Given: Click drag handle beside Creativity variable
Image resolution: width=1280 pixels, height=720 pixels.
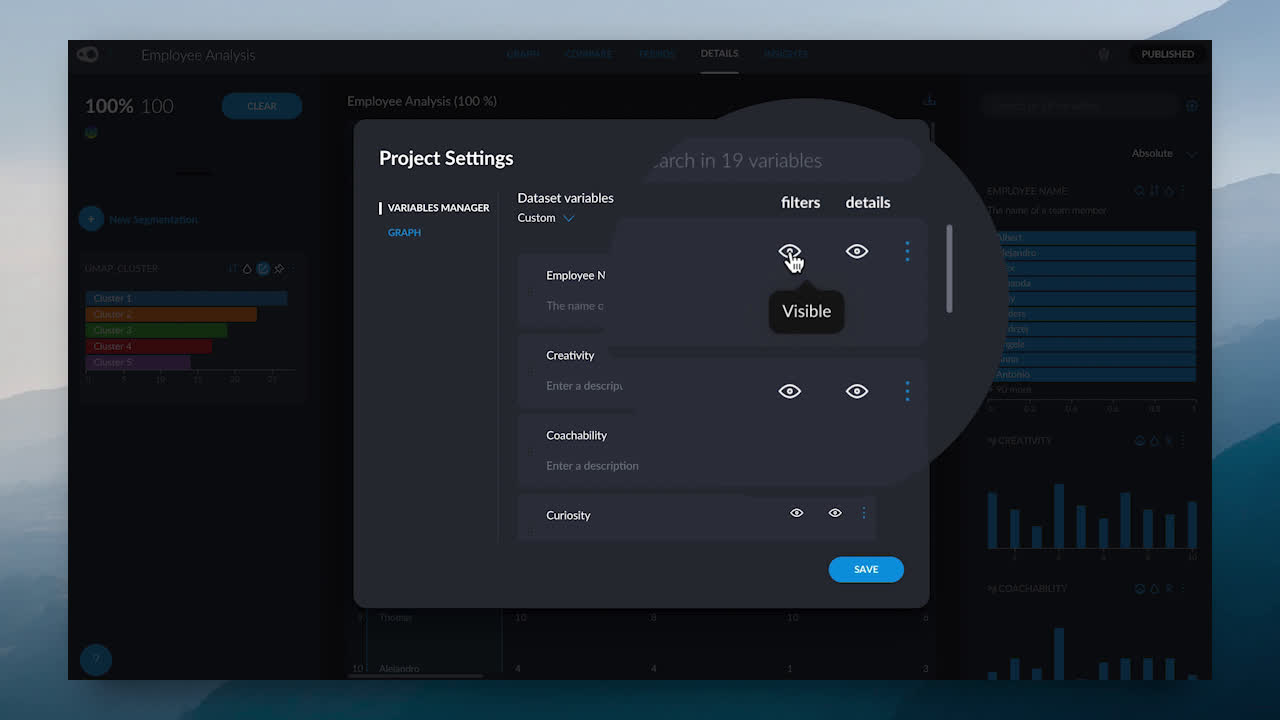Looking at the screenshot, I should [x=530, y=372].
